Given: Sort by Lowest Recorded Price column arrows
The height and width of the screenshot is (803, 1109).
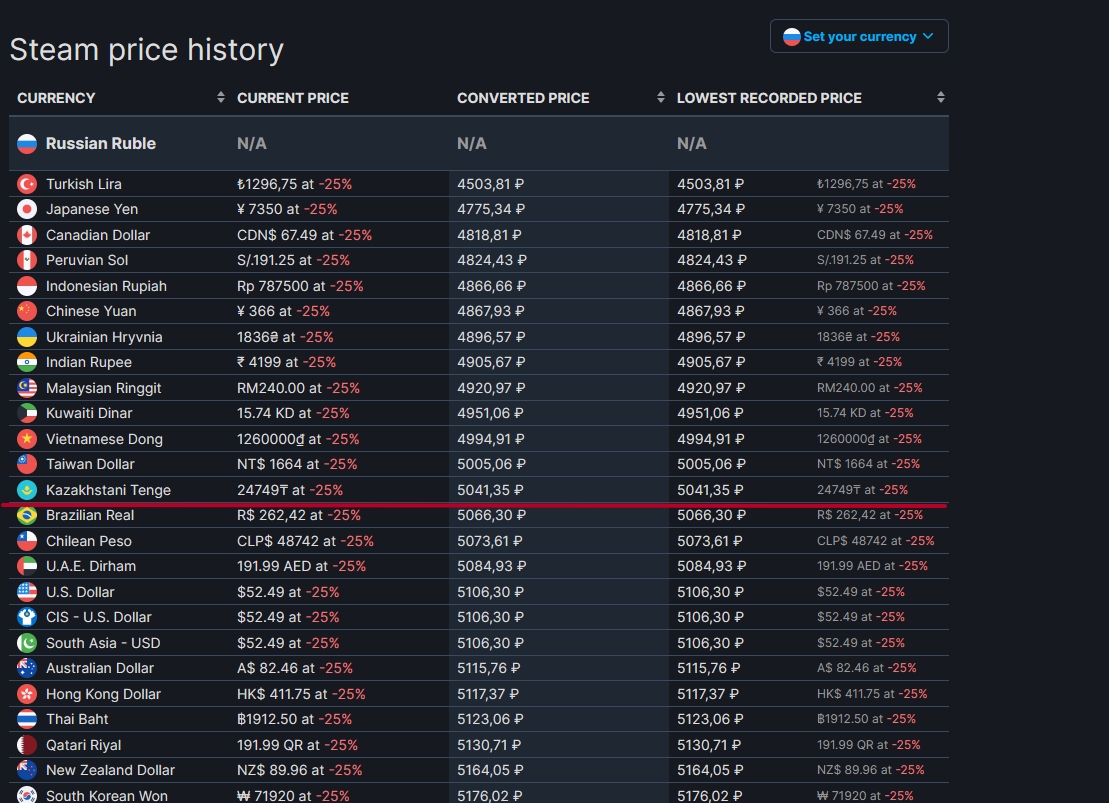Looking at the screenshot, I should [940, 98].
